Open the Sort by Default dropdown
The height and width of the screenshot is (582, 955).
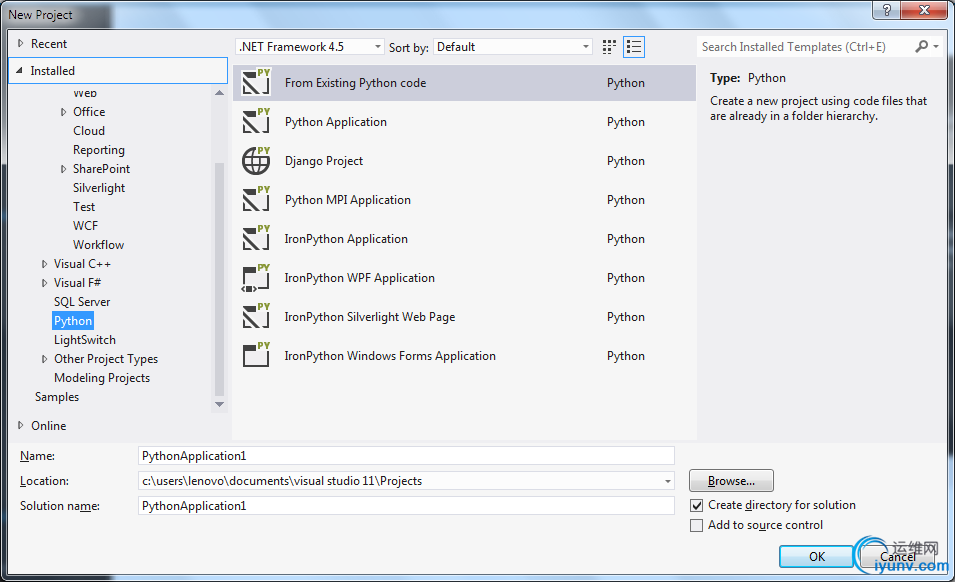(513, 47)
